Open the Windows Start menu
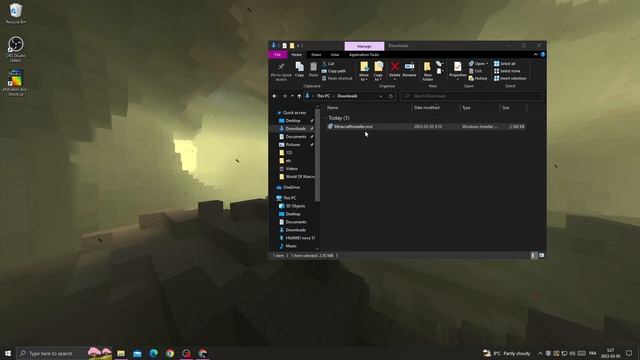This screenshot has height=360, width=640. tap(8, 353)
